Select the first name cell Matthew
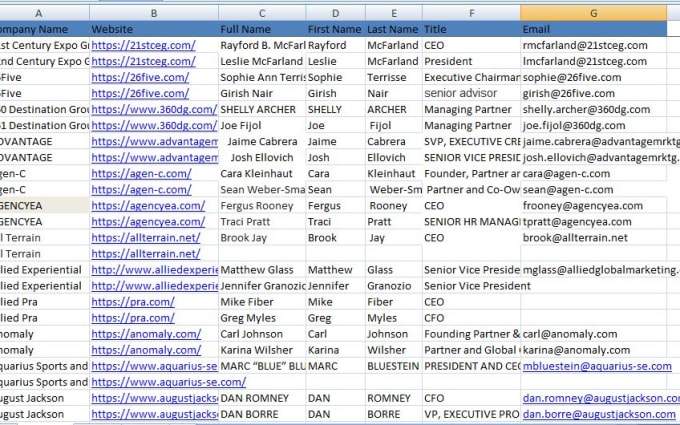The height and width of the screenshot is (425, 680). click(335, 270)
